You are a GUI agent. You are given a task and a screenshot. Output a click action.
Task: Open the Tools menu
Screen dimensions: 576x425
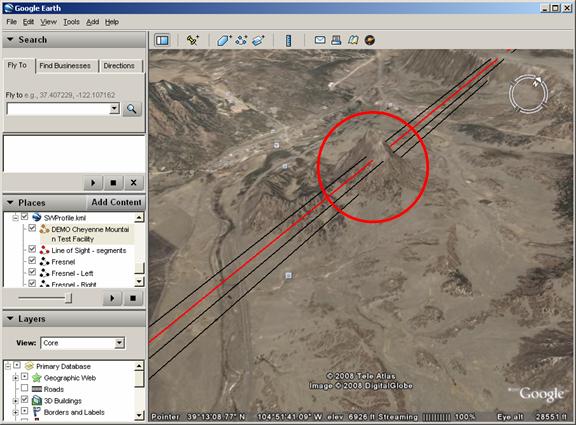71,22
